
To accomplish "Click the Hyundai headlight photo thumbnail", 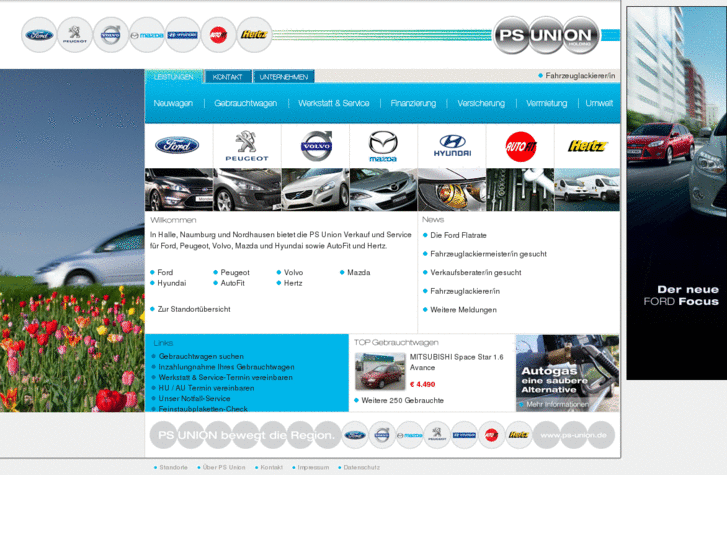I will (x=452, y=190).
